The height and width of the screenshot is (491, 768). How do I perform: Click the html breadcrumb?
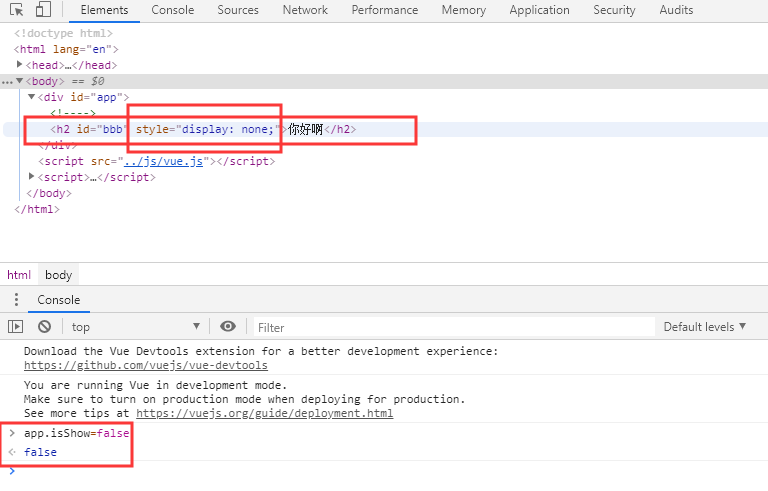(x=19, y=275)
